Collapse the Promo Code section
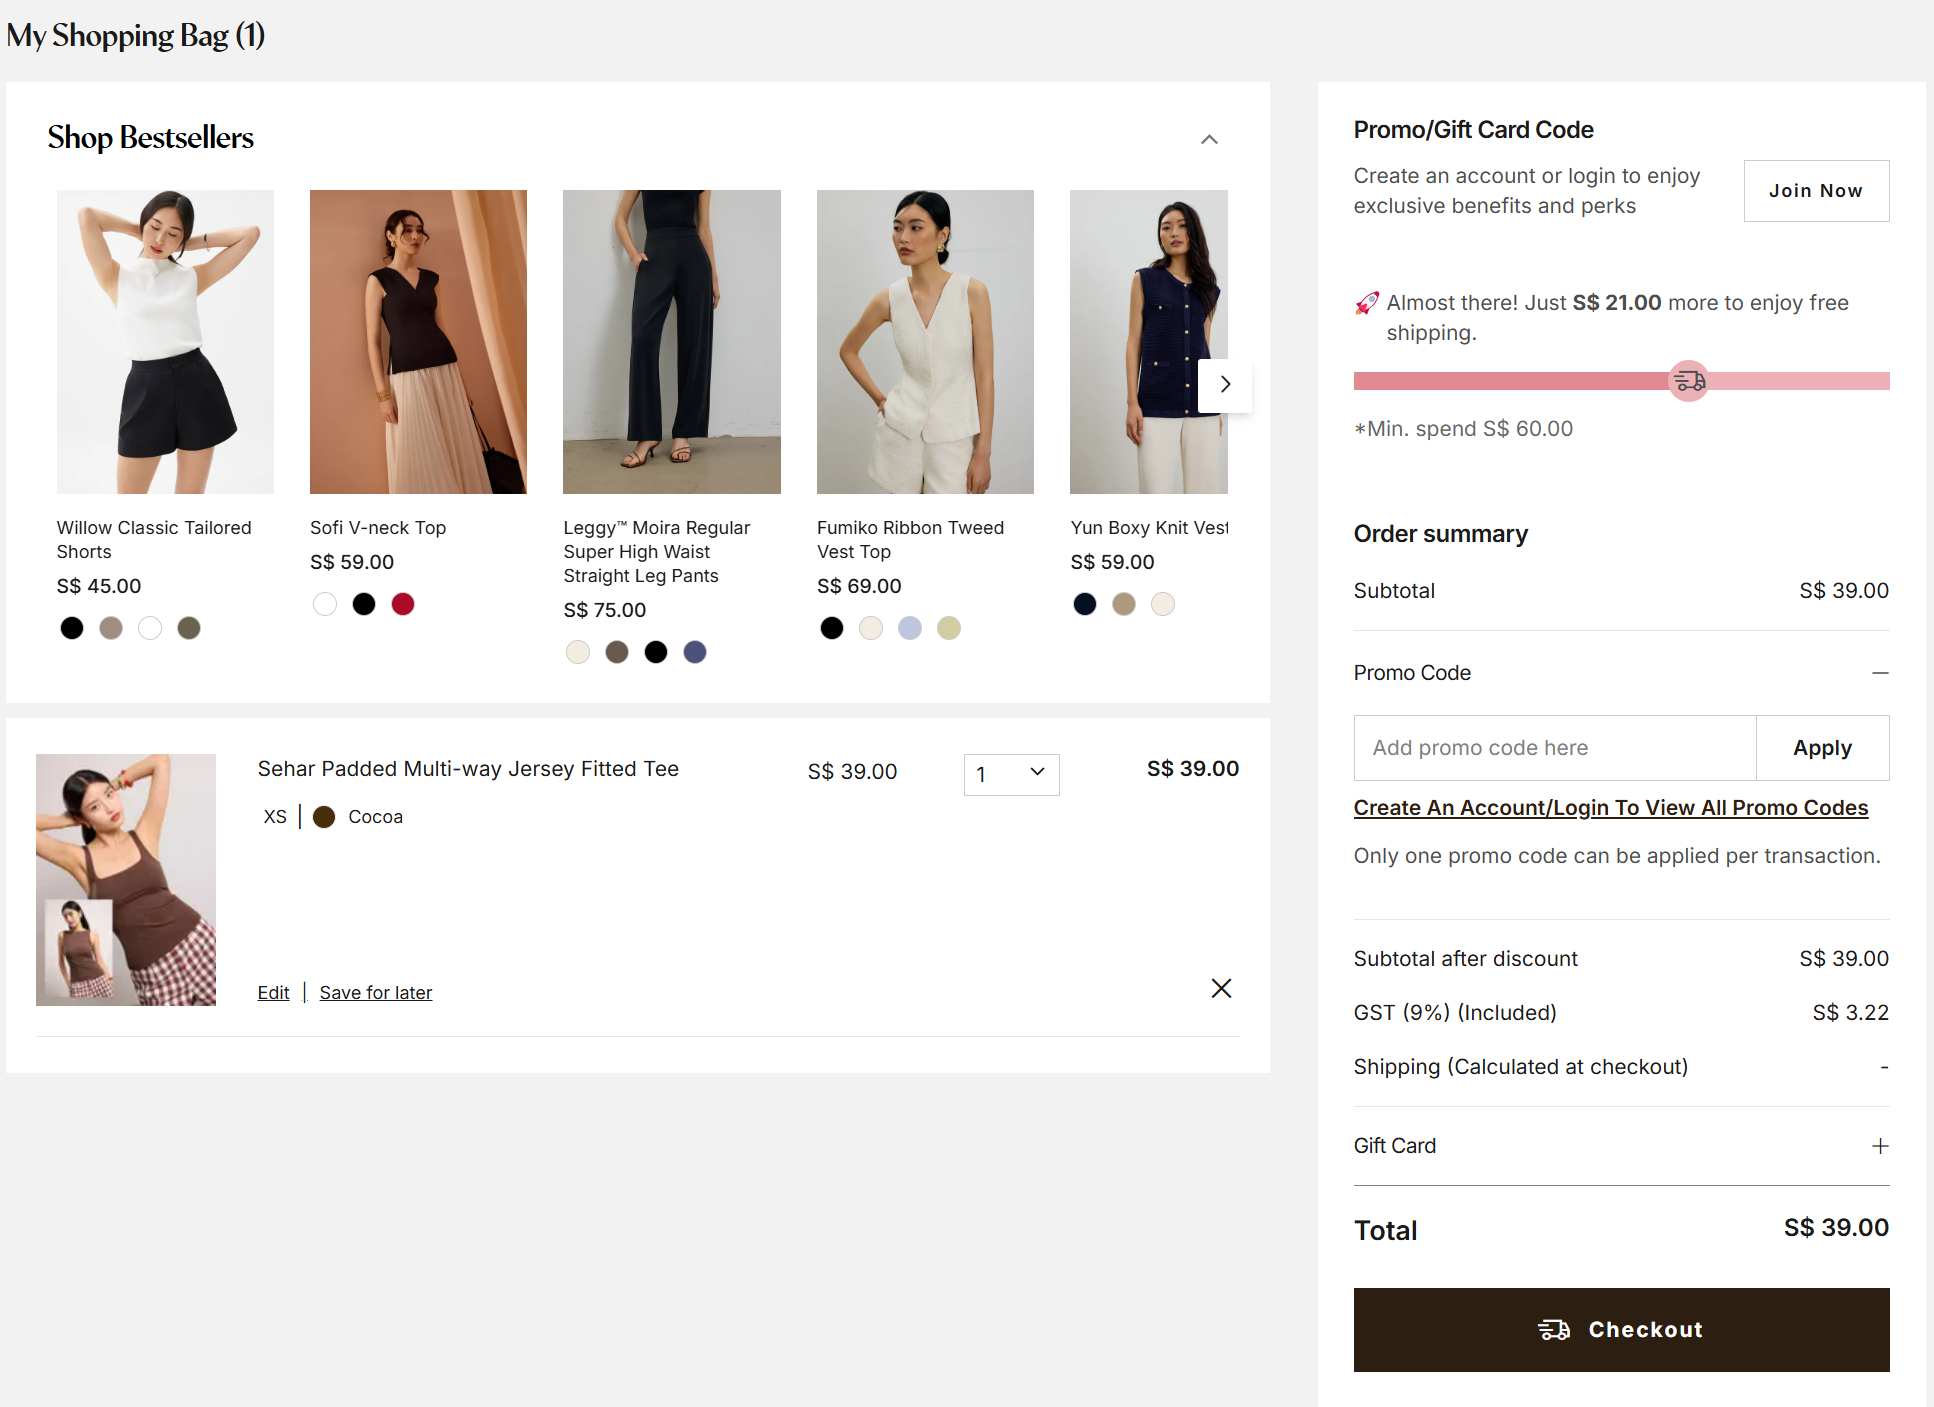Viewport: 1934px width, 1407px height. 1880,673
